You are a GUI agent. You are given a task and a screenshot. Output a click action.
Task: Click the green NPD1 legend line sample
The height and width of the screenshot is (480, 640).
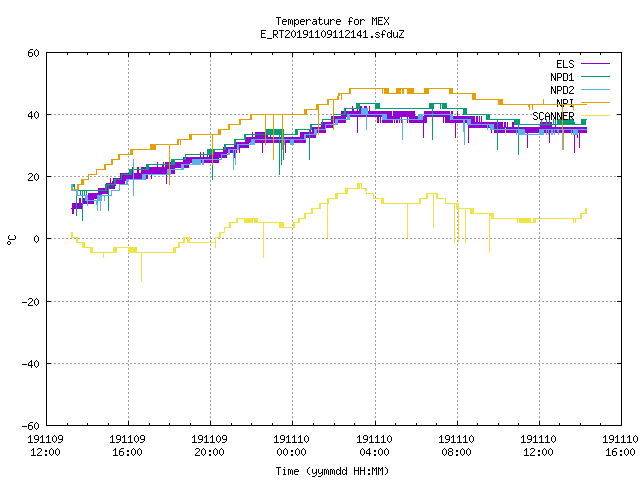tap(595, 76)
